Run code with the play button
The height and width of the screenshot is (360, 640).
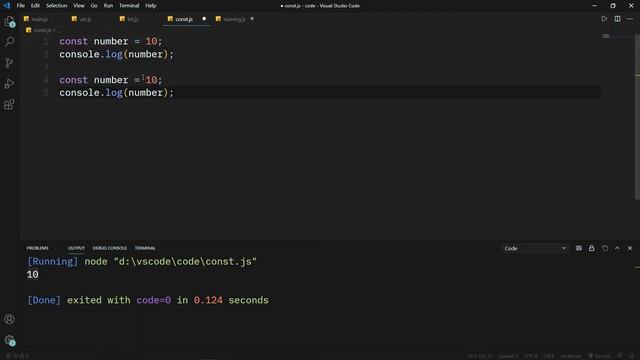(x=604, y=19)
